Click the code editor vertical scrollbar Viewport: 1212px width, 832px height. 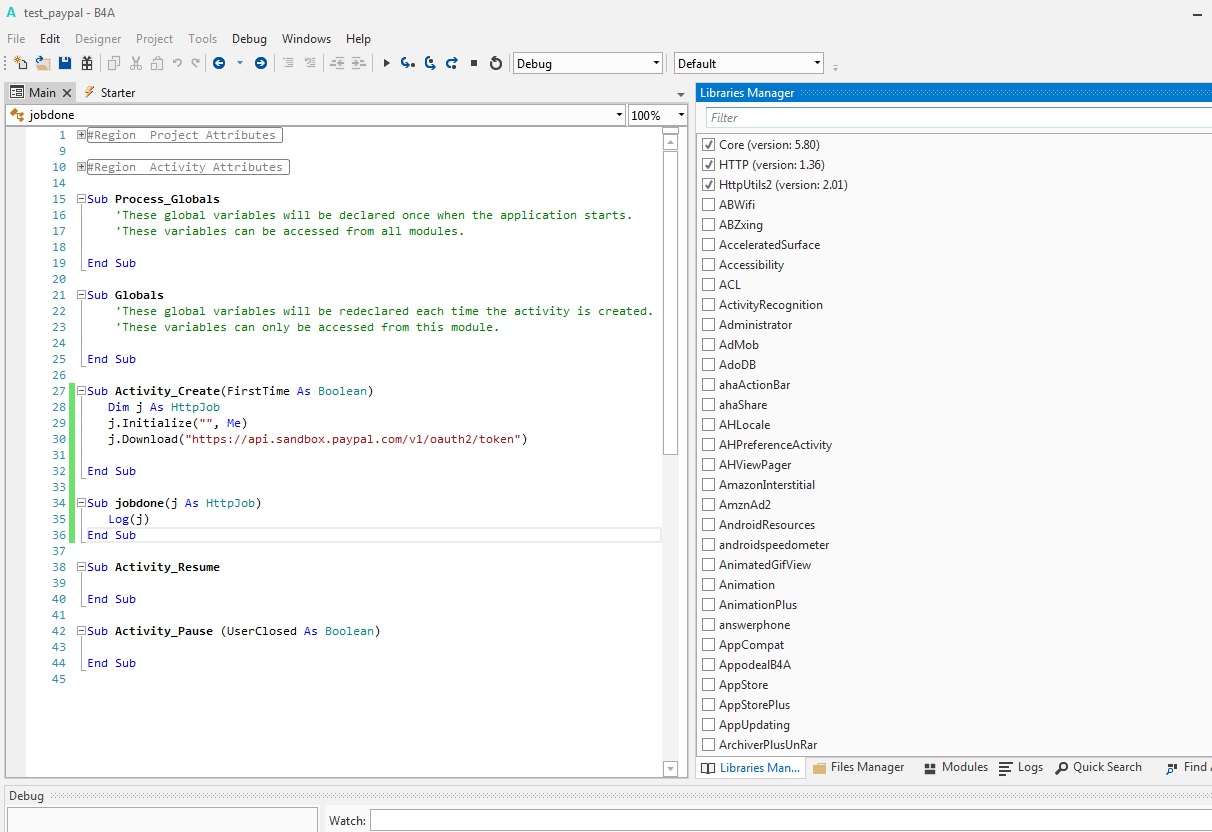coord(670,300)
